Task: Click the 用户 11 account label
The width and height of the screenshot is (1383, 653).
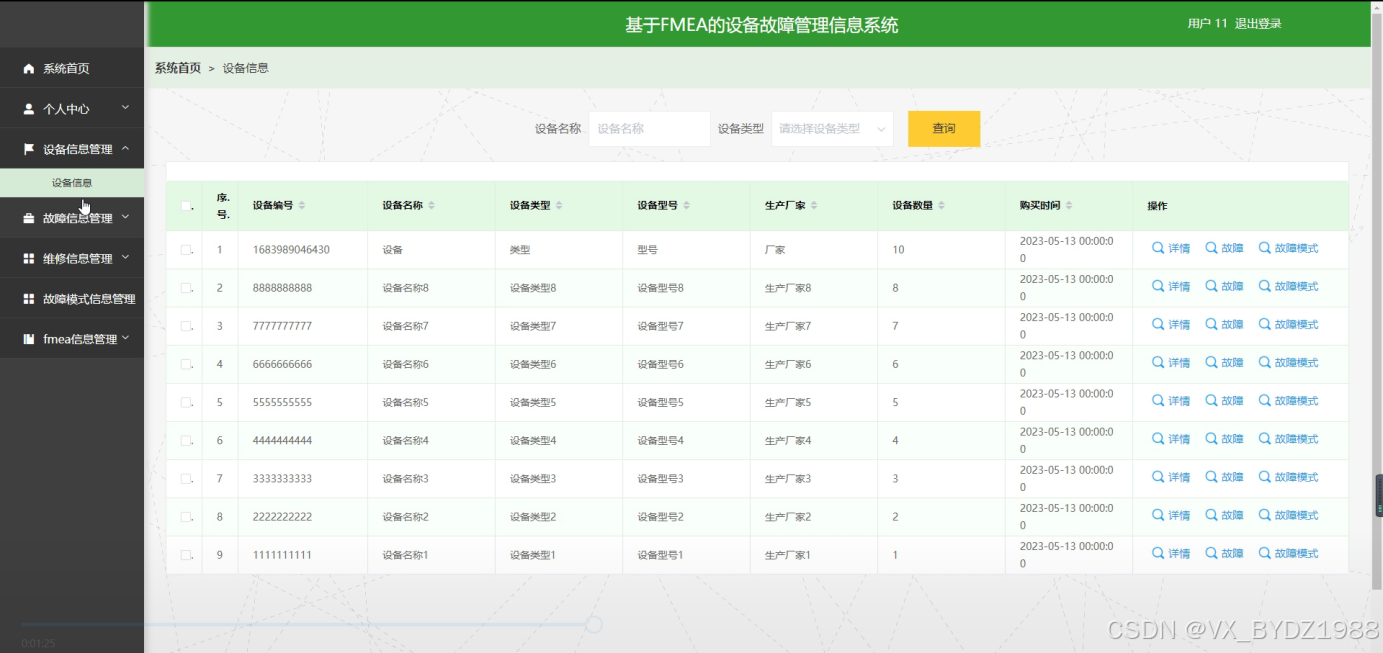Action: (1207, 24)
